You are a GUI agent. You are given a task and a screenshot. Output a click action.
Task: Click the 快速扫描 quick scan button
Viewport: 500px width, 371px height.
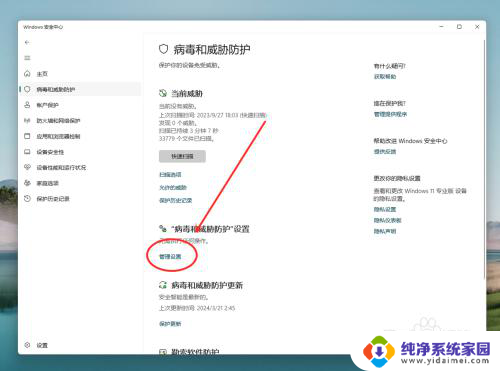(x=182, y=156)
